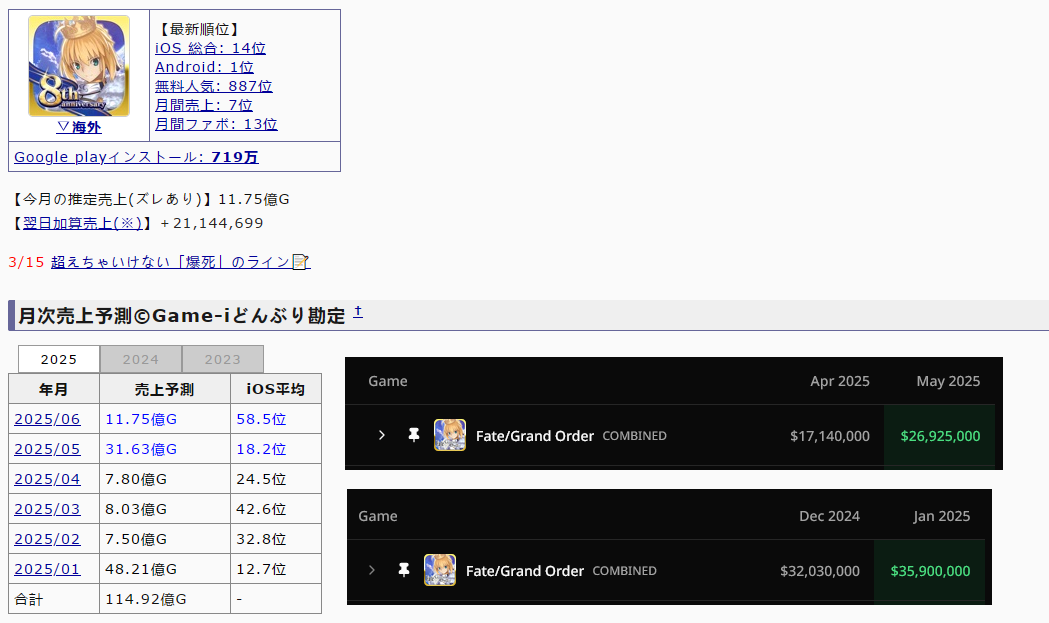This screenshot has width=1049, height=623.
Task: Click the $17,140,000 Apr 2025 value
Action: (x=830, y=436)
